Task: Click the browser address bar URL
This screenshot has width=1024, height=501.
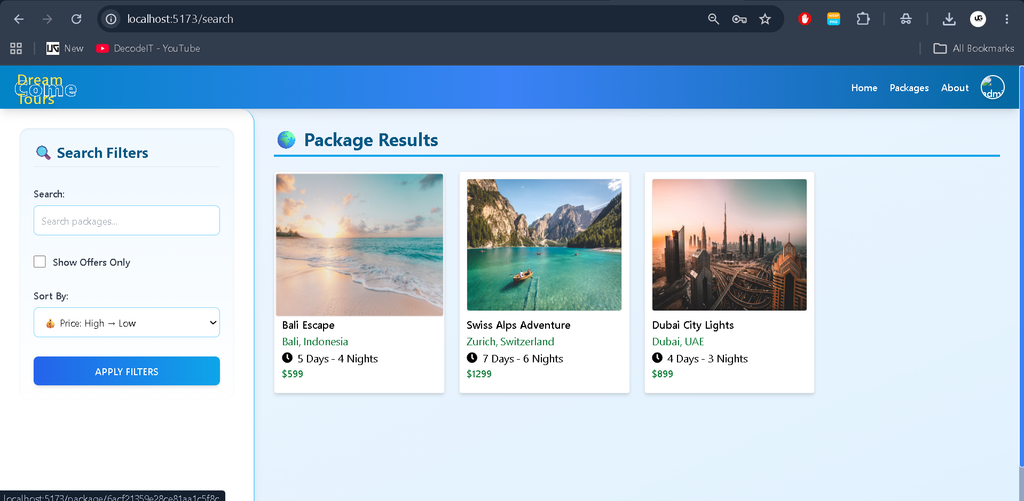Action: [x=180, y=19]
